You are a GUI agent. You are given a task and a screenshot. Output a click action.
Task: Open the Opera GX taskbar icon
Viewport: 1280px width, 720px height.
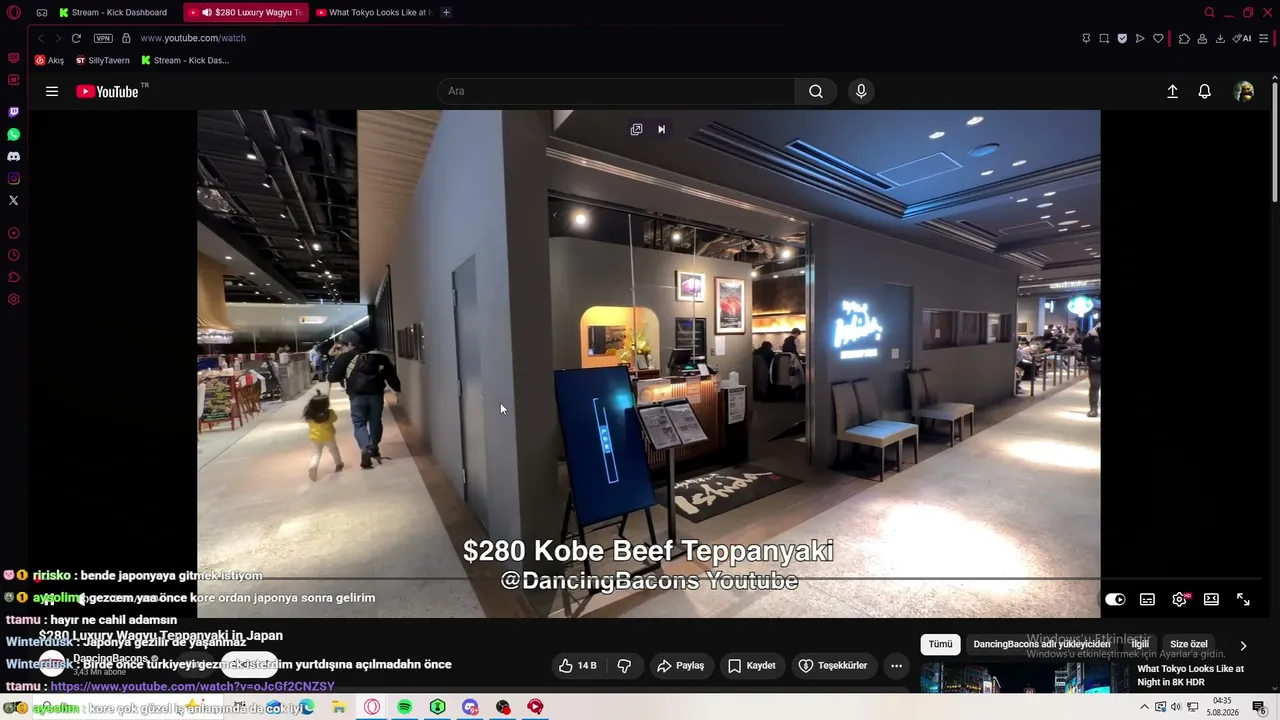coord(372,707)
